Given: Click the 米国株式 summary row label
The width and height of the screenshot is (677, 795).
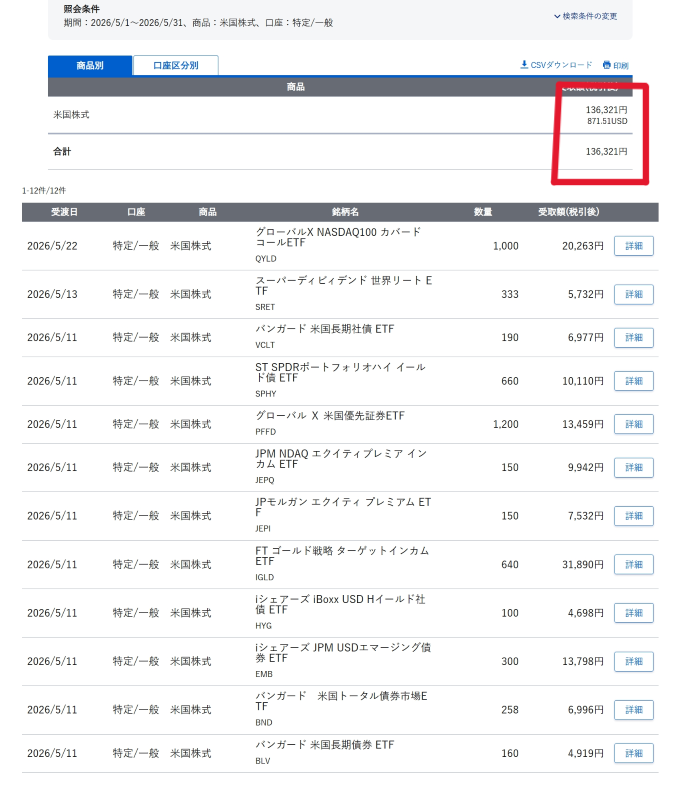Looking at the screenshot, I should coord(71,115).
